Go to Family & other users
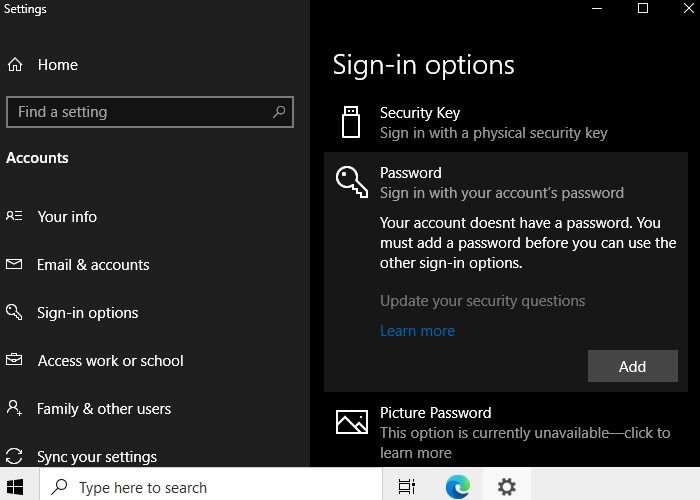700x500 pixels. (x=104, y=409)
